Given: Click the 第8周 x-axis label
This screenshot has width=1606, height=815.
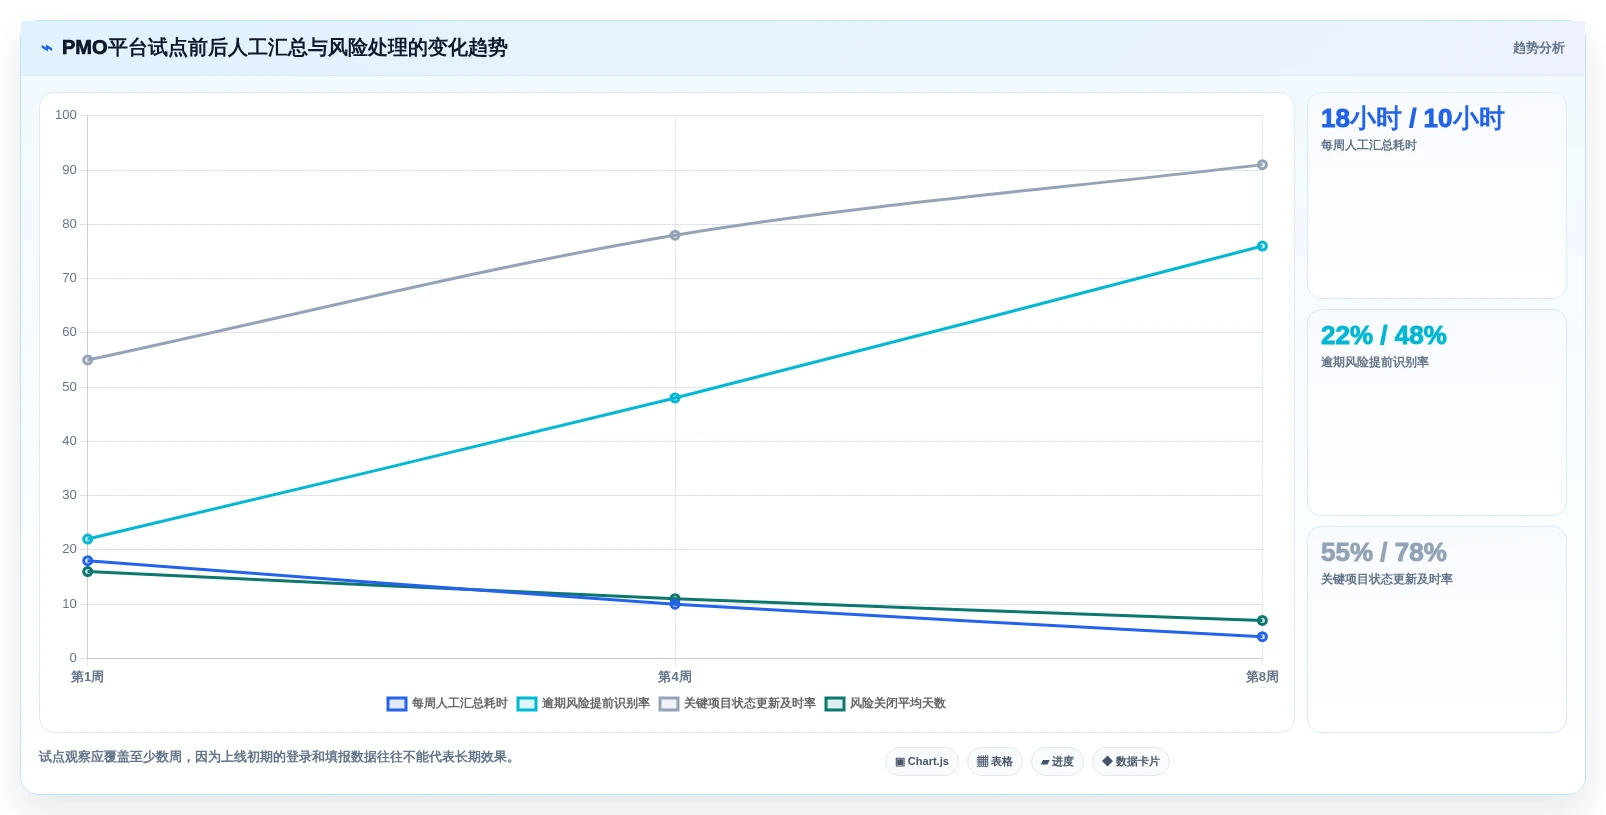Looking at the screenshot, I should pyautogui.click(x=1262, y=677).
